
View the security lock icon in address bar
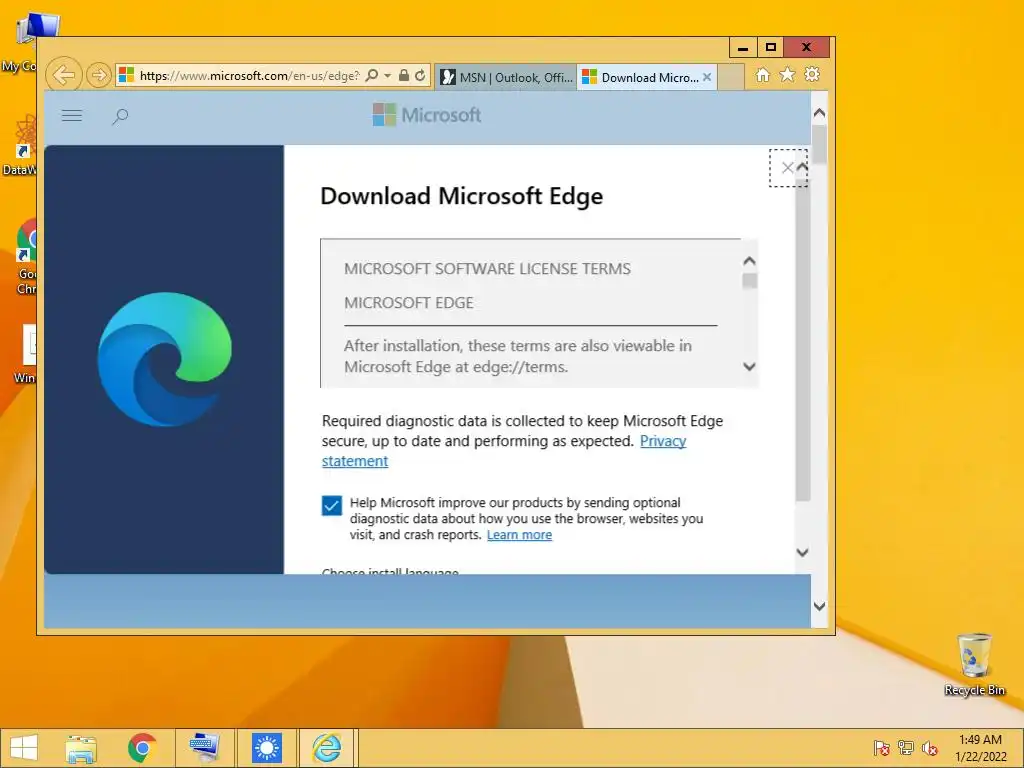point(404,76)
